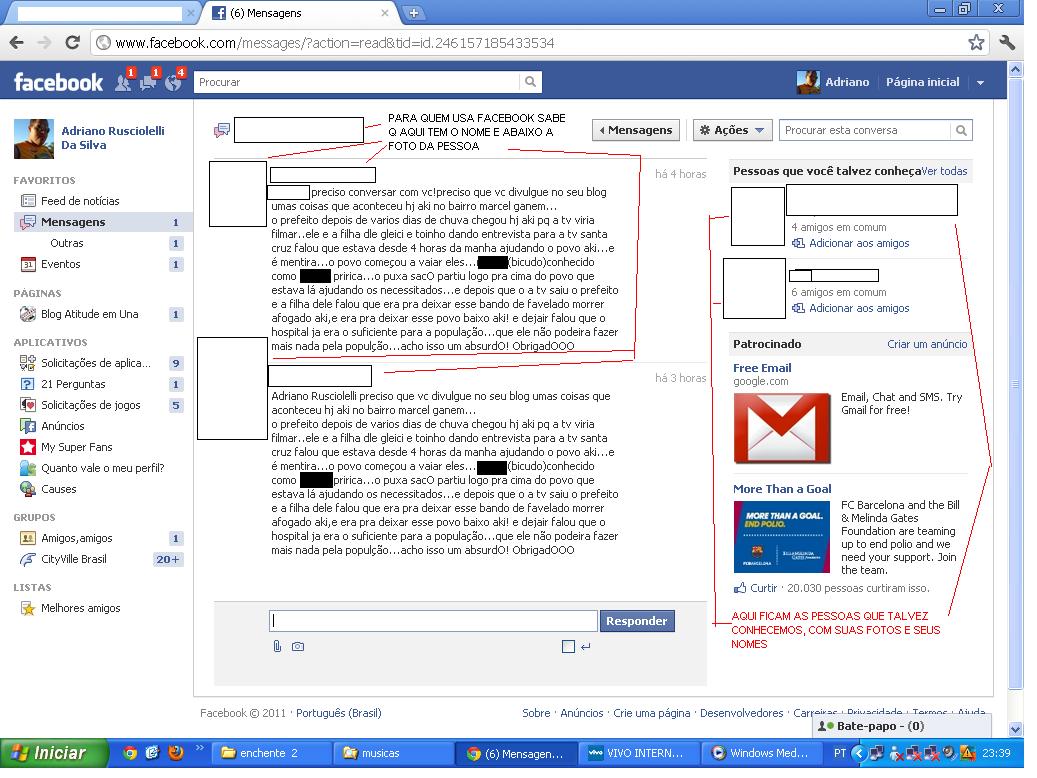Click Criar um anúncio link
This screenshot has height=778, width=1037.
click(x=927, y=344)
